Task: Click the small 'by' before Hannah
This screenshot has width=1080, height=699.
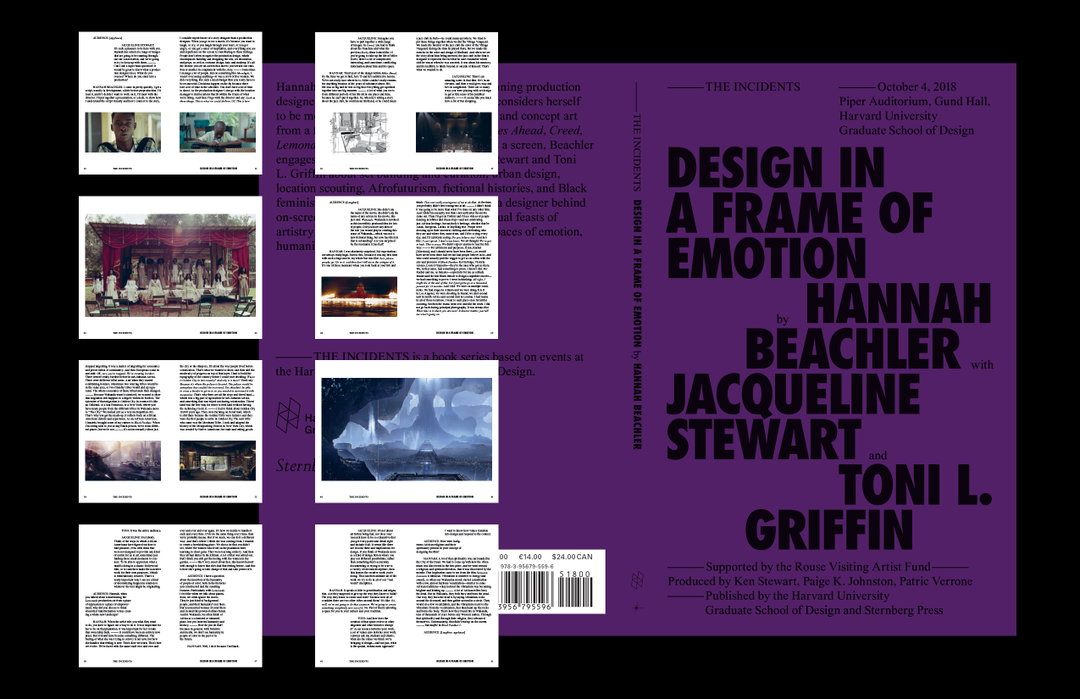Action: [782, 320]
